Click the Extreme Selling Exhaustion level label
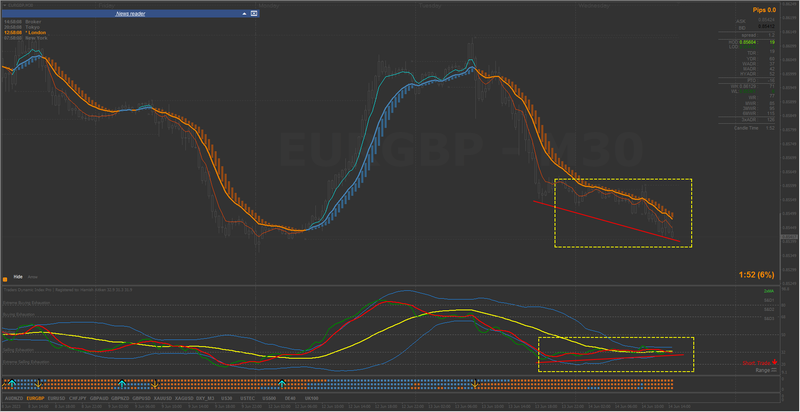 [26, 362]
